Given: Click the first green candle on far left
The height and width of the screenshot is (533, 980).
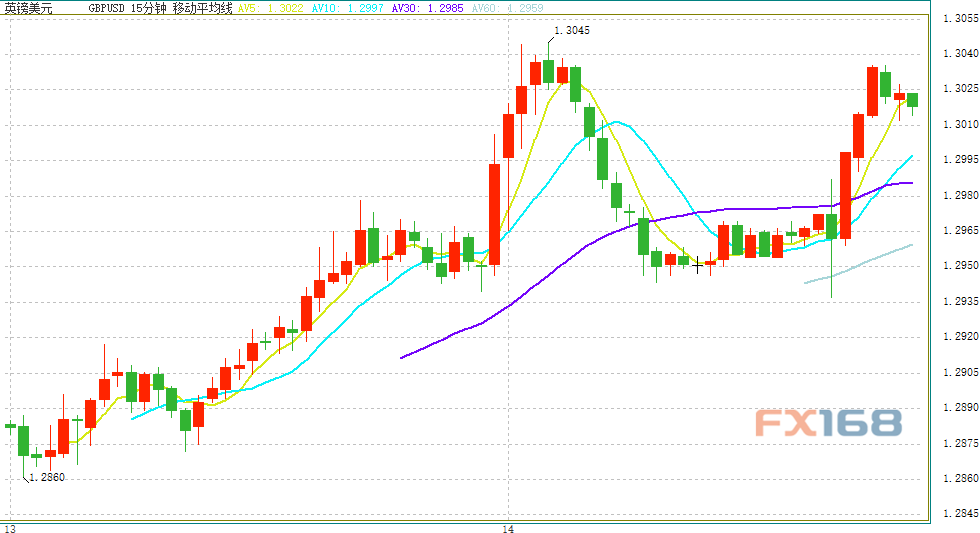Looking at the screenshot, I should pyautogui.click(x=10, y=426).
